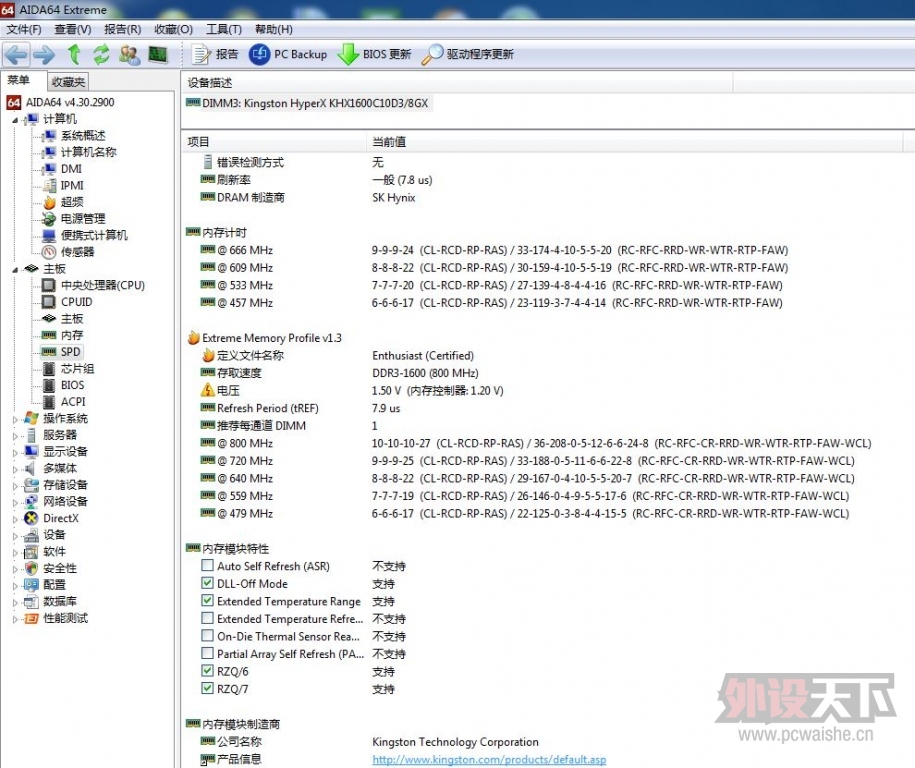Expand the 多媒体 tree node

pyautogui.click(x=15, y=469)
